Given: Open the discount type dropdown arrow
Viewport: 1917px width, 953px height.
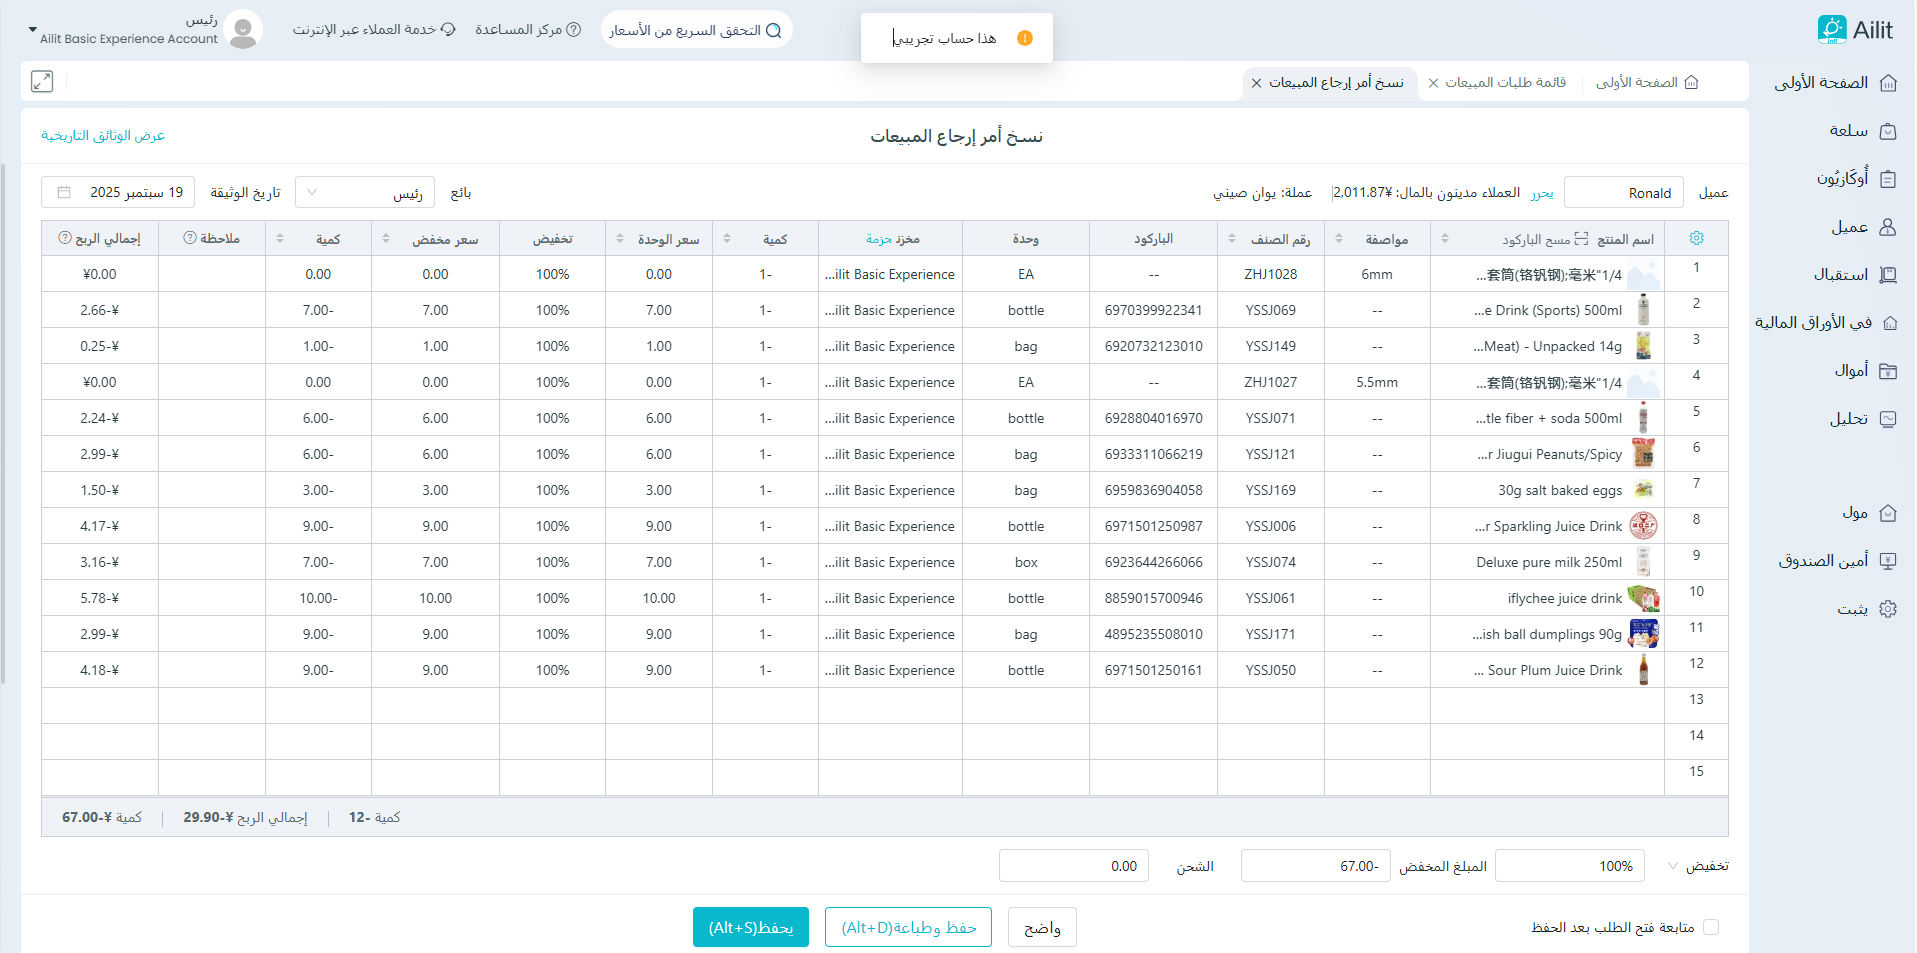Looking at the screenshot, I should click(1673, 866).
